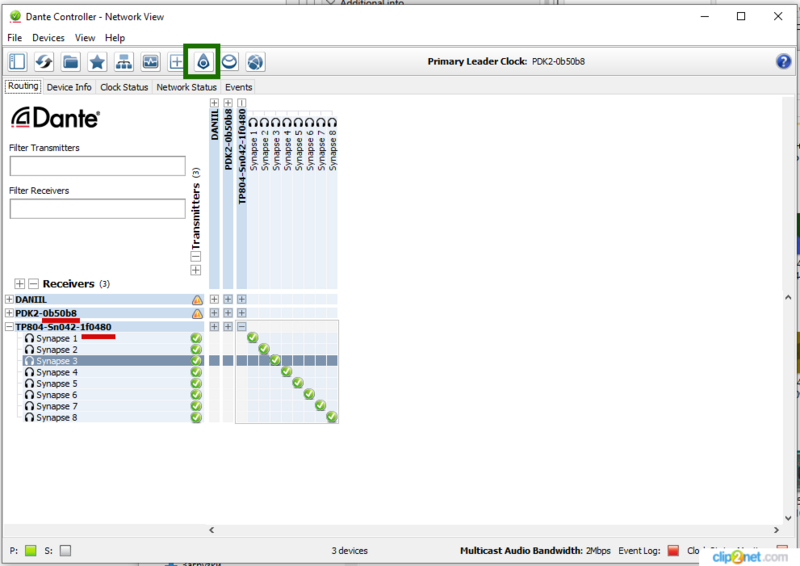Click the Reload Device Information toolbar icon
The width and height of the screenshot is (800, 566).
pyautogui.click(x=44, y=62)
